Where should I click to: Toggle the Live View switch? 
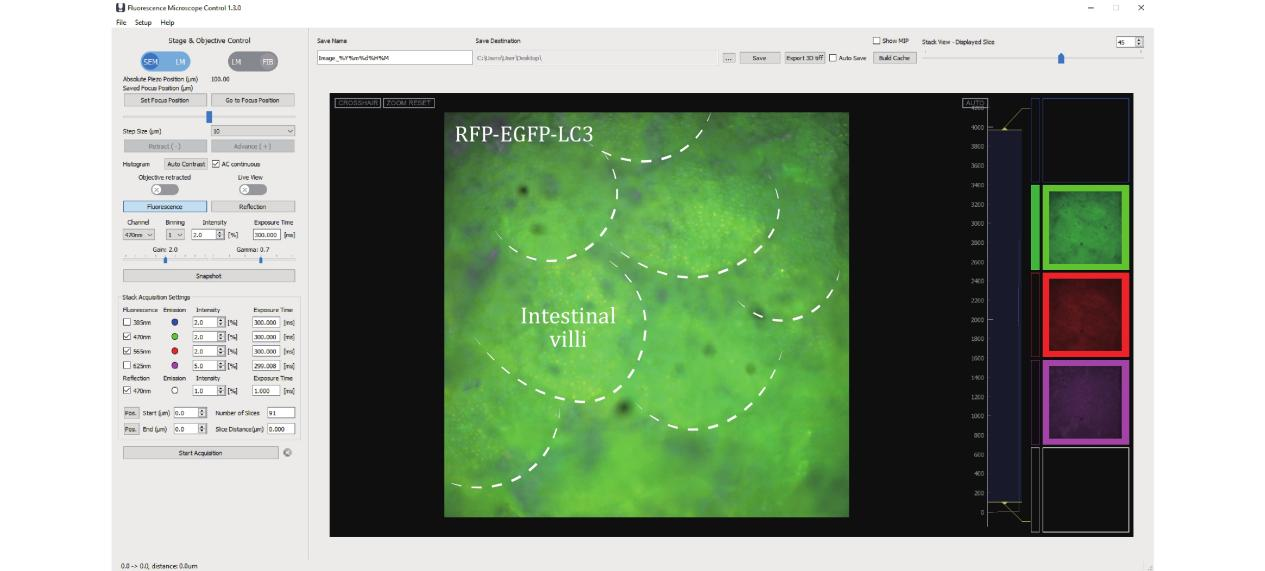tap(252, 189)
